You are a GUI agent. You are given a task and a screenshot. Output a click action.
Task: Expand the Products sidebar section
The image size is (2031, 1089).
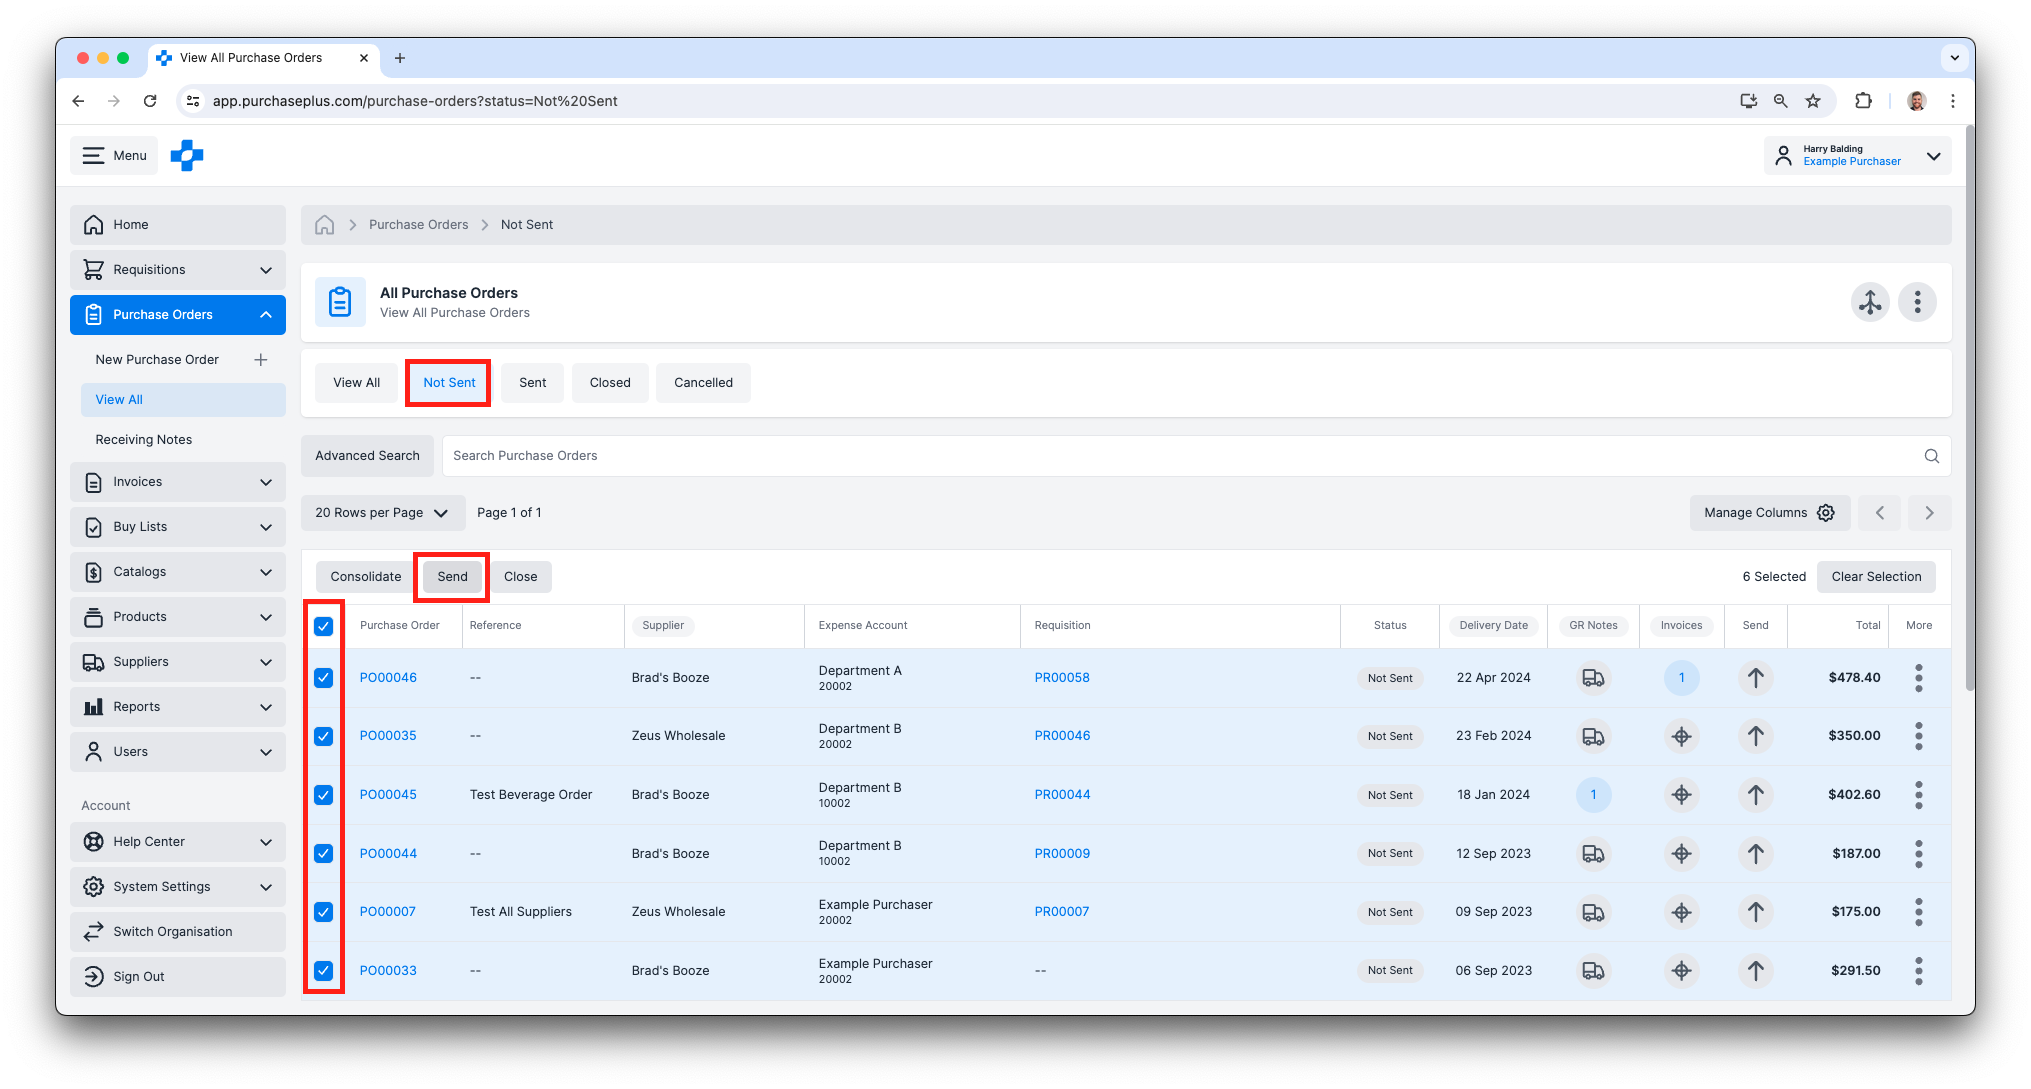click(x=178, y=617)
